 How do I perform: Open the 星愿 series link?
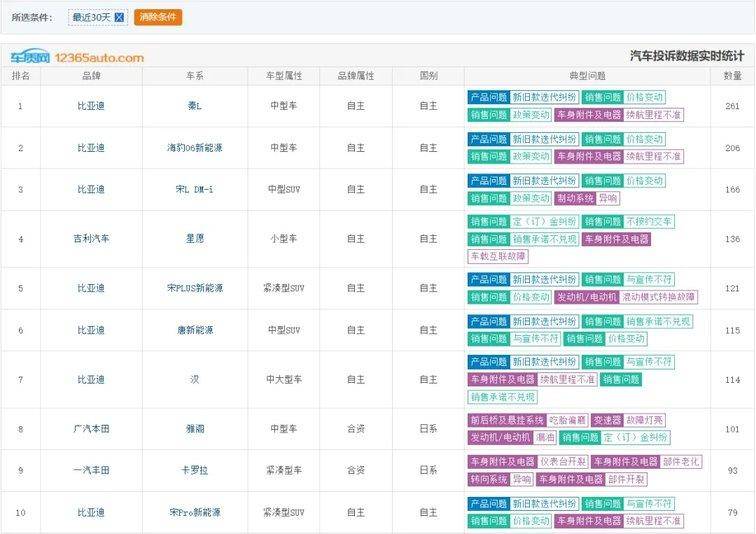click(195, 239)
